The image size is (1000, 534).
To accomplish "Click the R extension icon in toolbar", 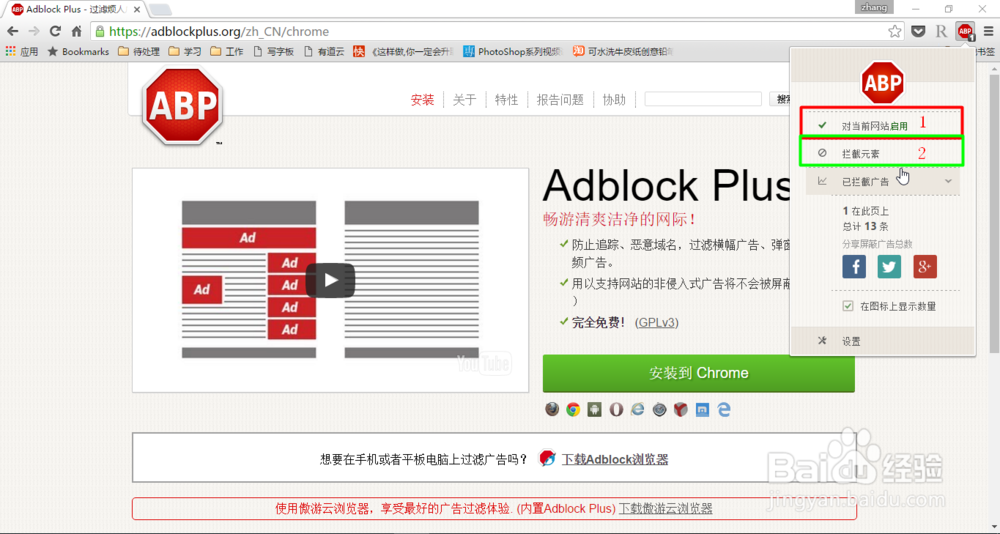I will click(x=941, y=31).
